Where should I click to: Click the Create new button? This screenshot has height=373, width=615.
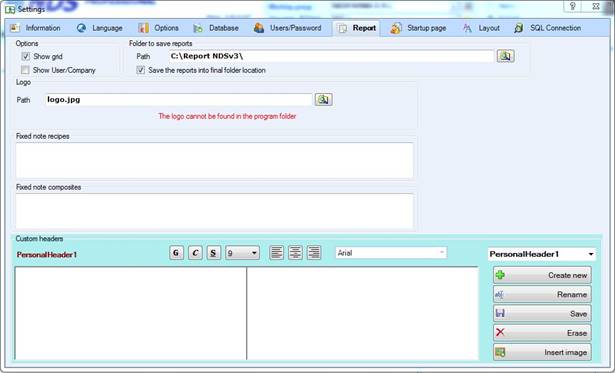[x=542, y=275]
